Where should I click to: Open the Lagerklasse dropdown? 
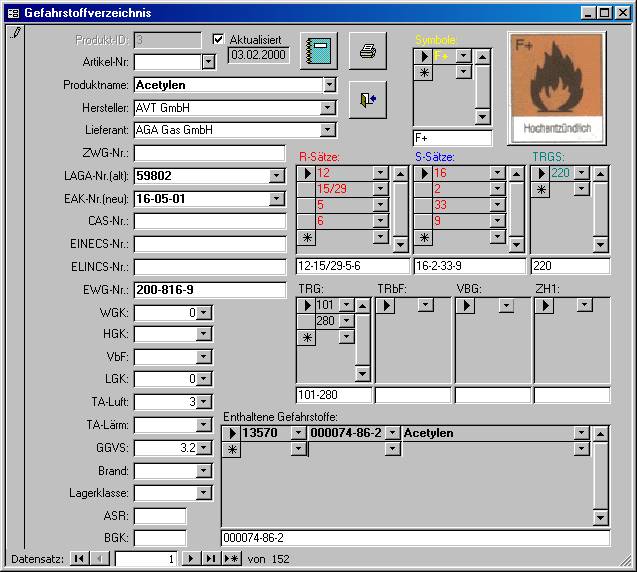204,493
